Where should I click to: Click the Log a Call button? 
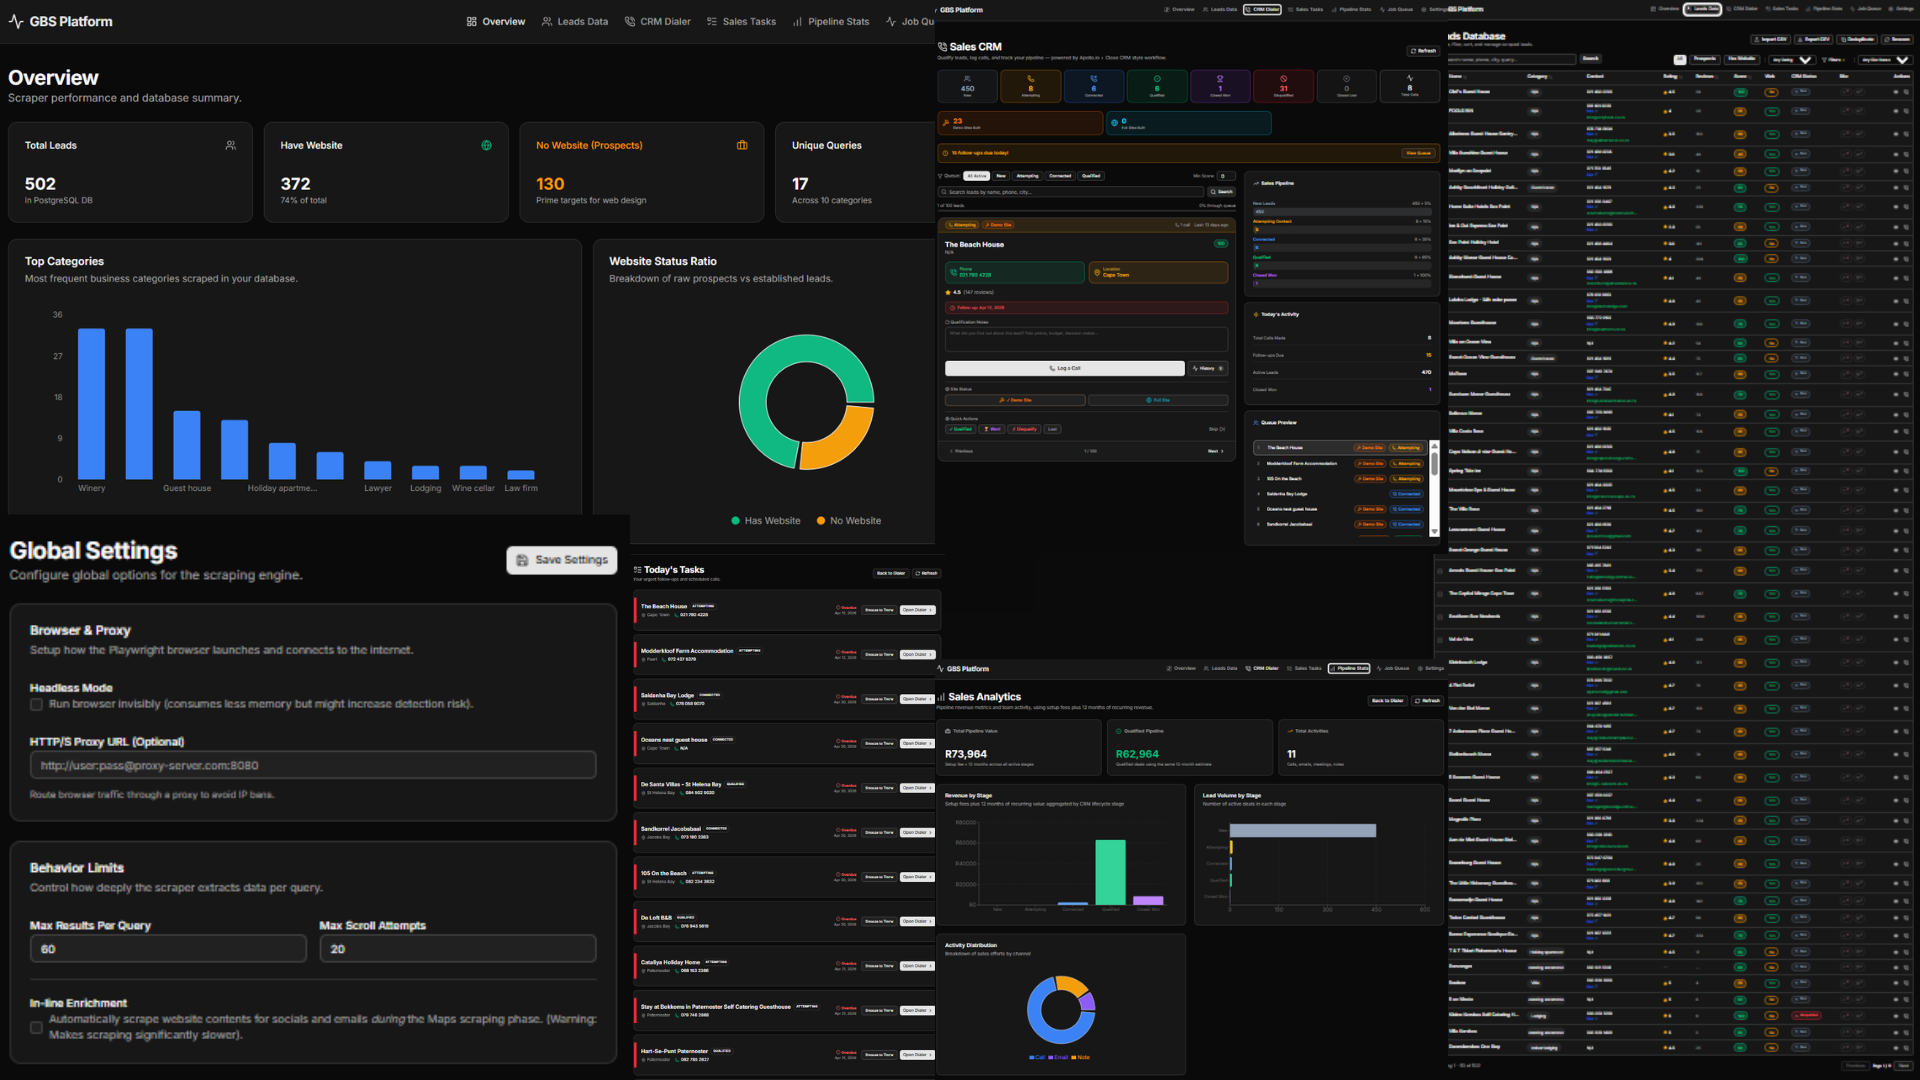pyautogui.click(x=1065, y=368)
